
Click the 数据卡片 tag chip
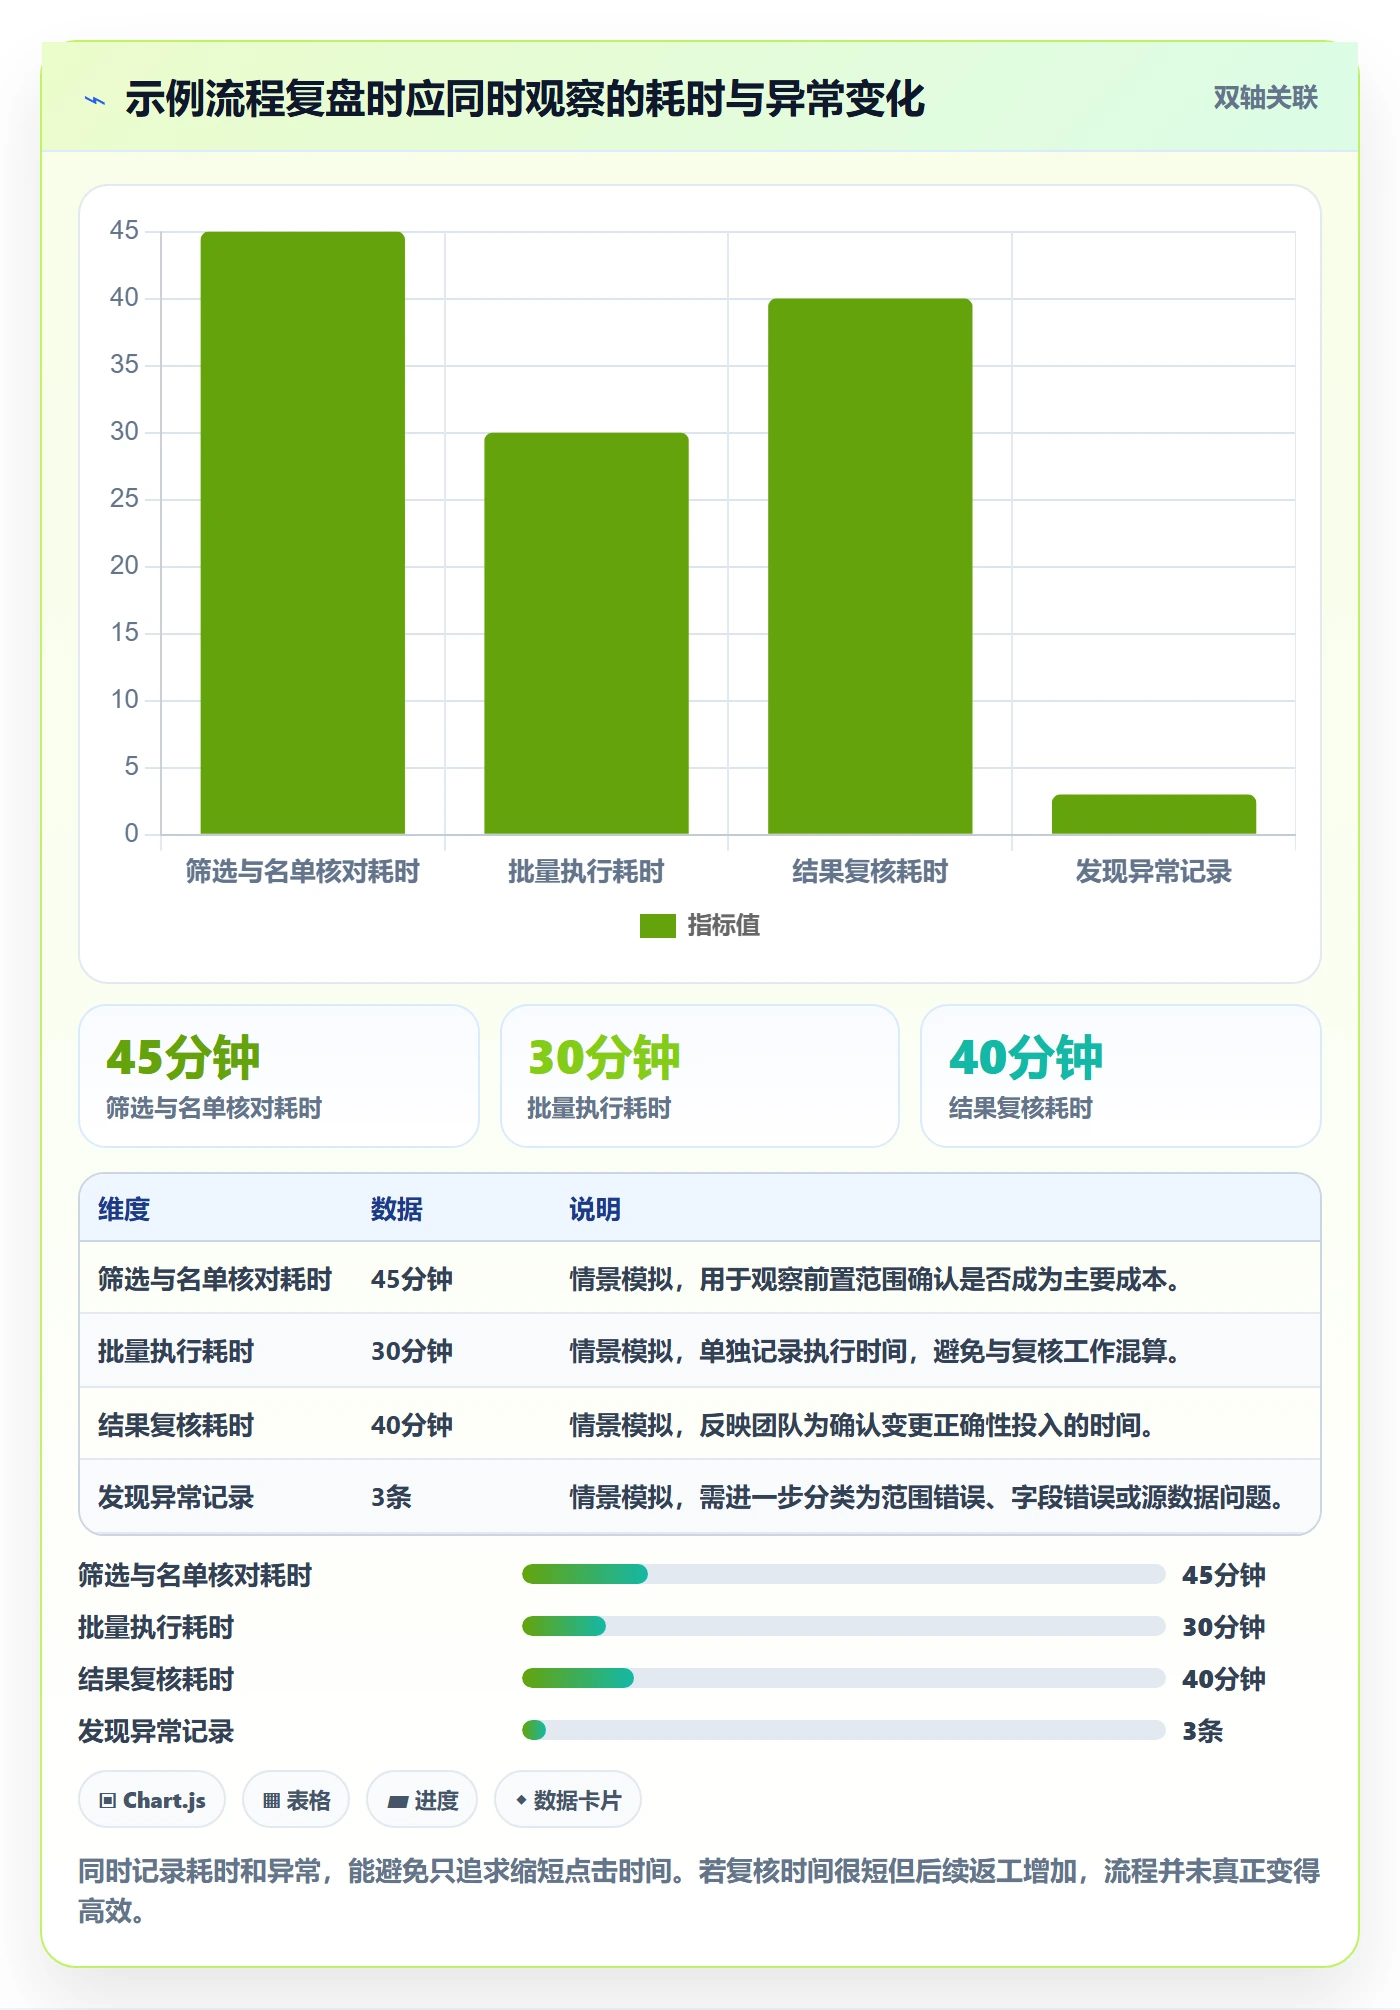point(568,1801)
